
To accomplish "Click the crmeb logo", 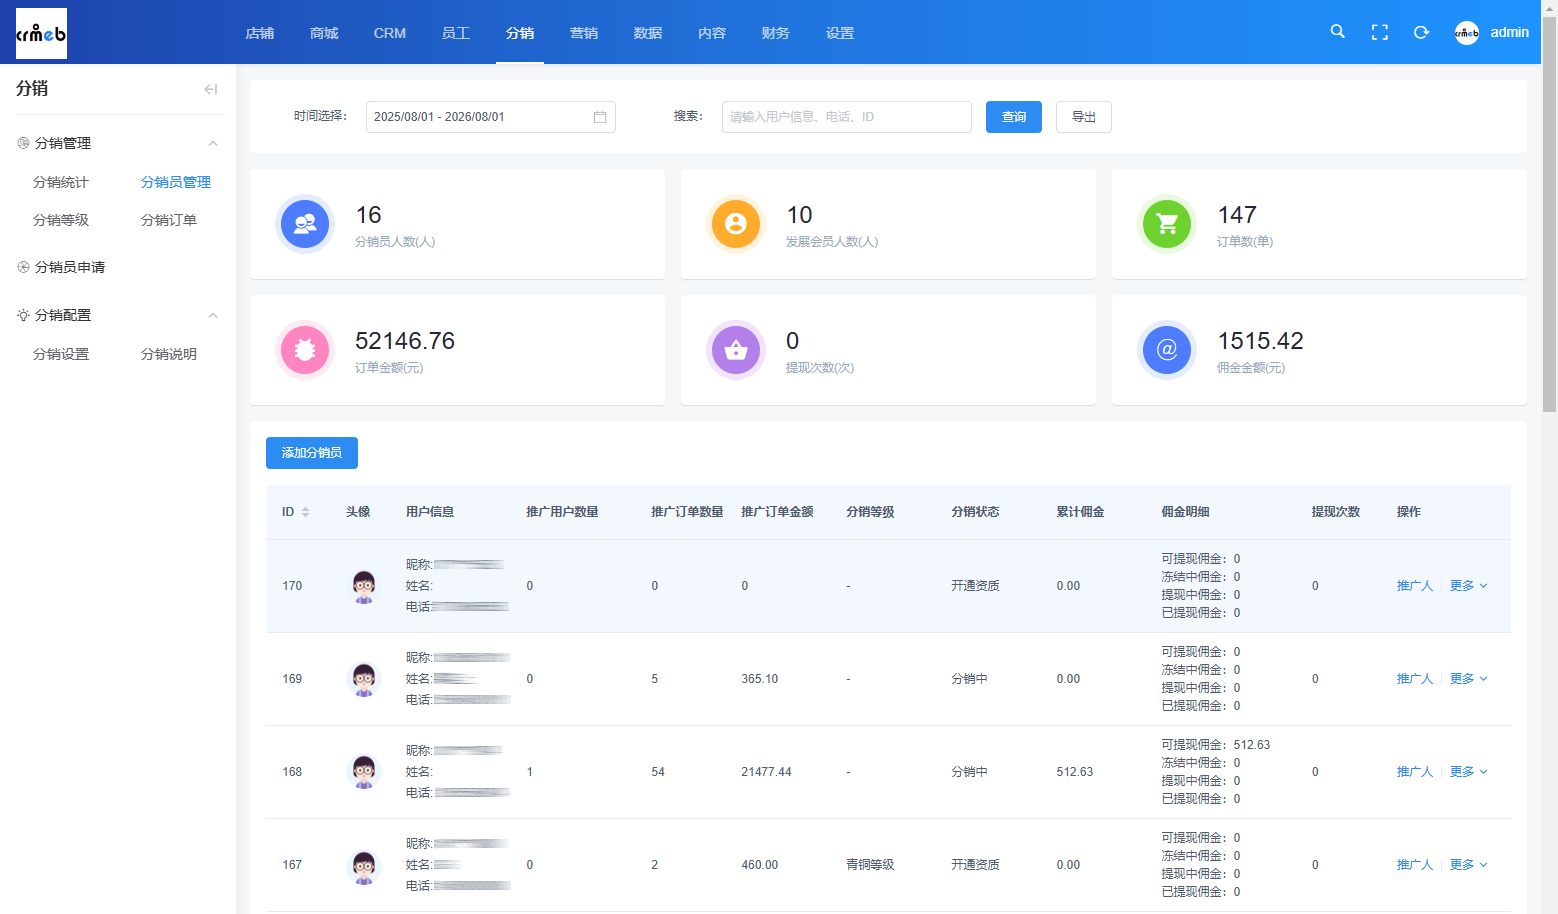I will (x=41, y=33).
